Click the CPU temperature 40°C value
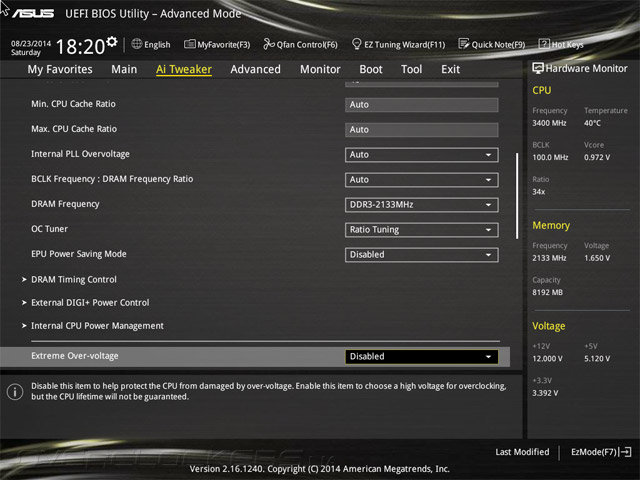 [x=592, y=123]
